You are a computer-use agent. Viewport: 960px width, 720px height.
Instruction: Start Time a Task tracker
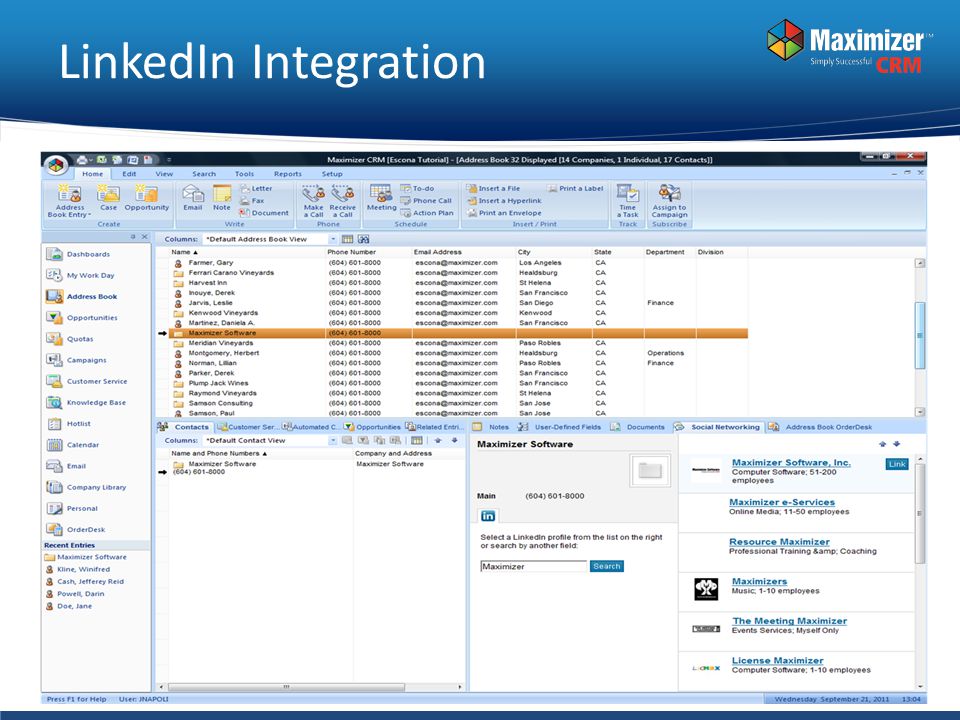coord(628,201)
